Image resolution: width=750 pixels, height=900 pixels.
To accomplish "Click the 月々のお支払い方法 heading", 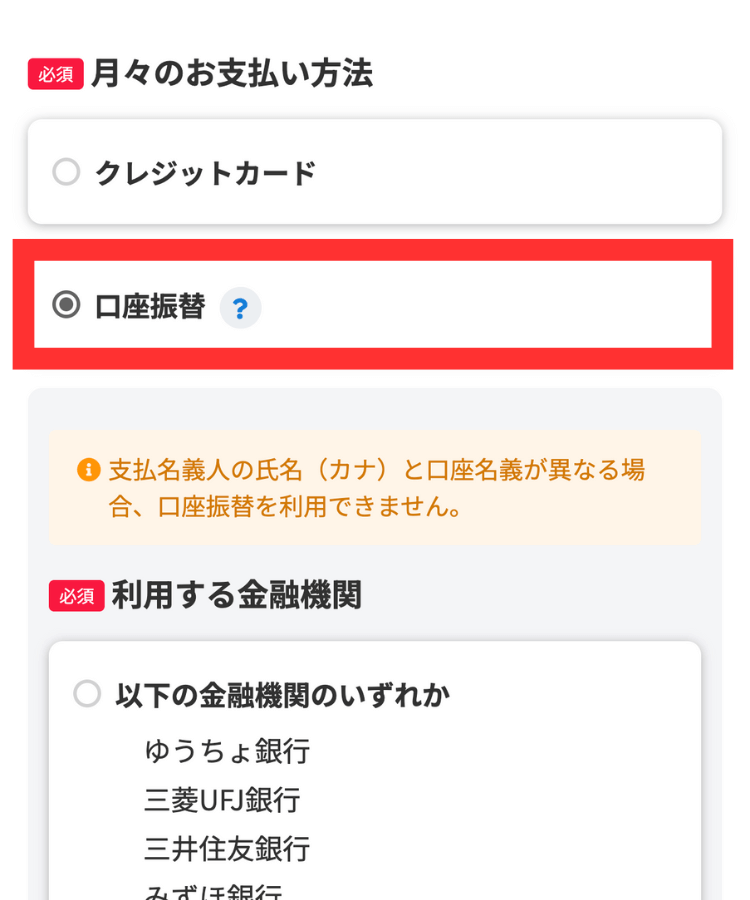I will pos(231,73).
